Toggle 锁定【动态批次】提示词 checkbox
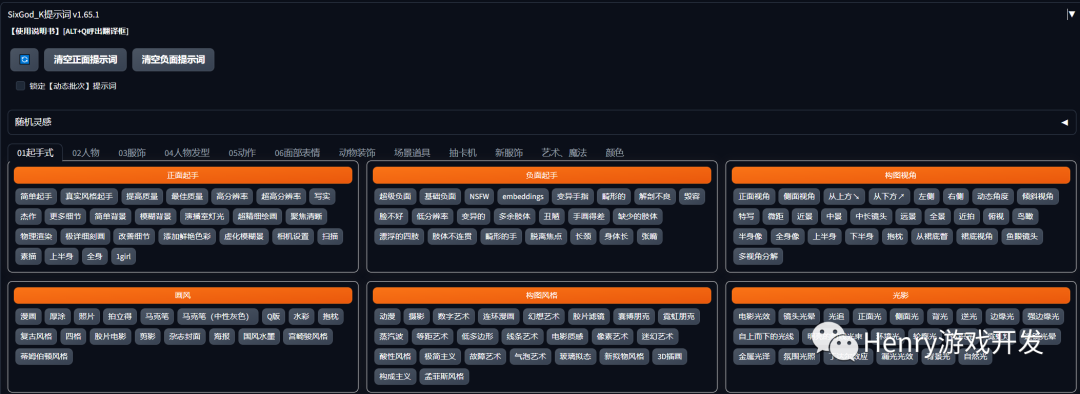 [21, 86]
